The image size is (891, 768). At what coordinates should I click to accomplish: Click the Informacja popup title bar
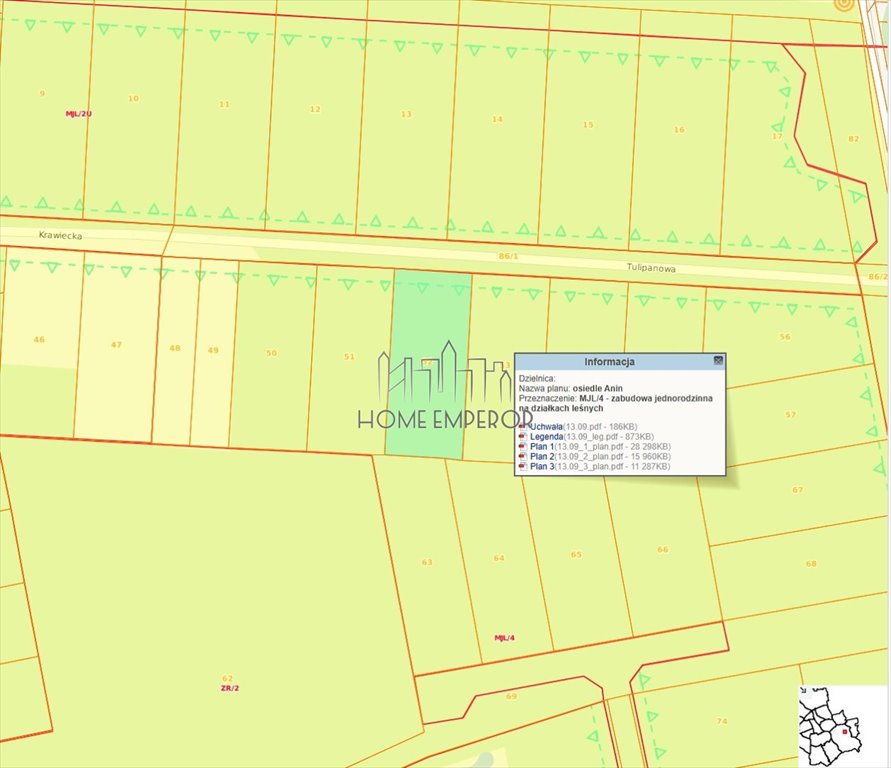pos(610,361)
